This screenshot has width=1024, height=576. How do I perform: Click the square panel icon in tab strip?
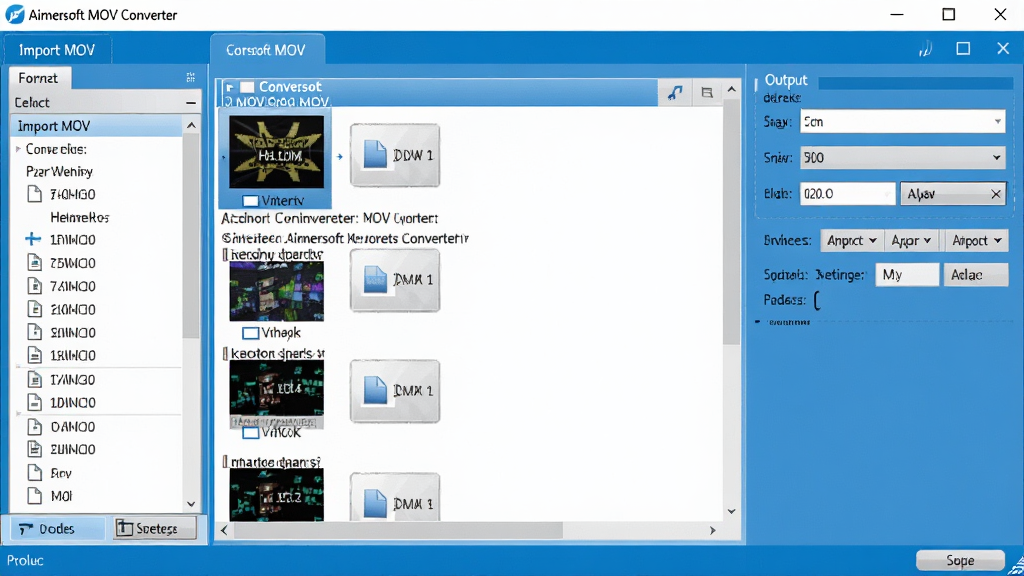pyautogui.click(x=963, y=49)
